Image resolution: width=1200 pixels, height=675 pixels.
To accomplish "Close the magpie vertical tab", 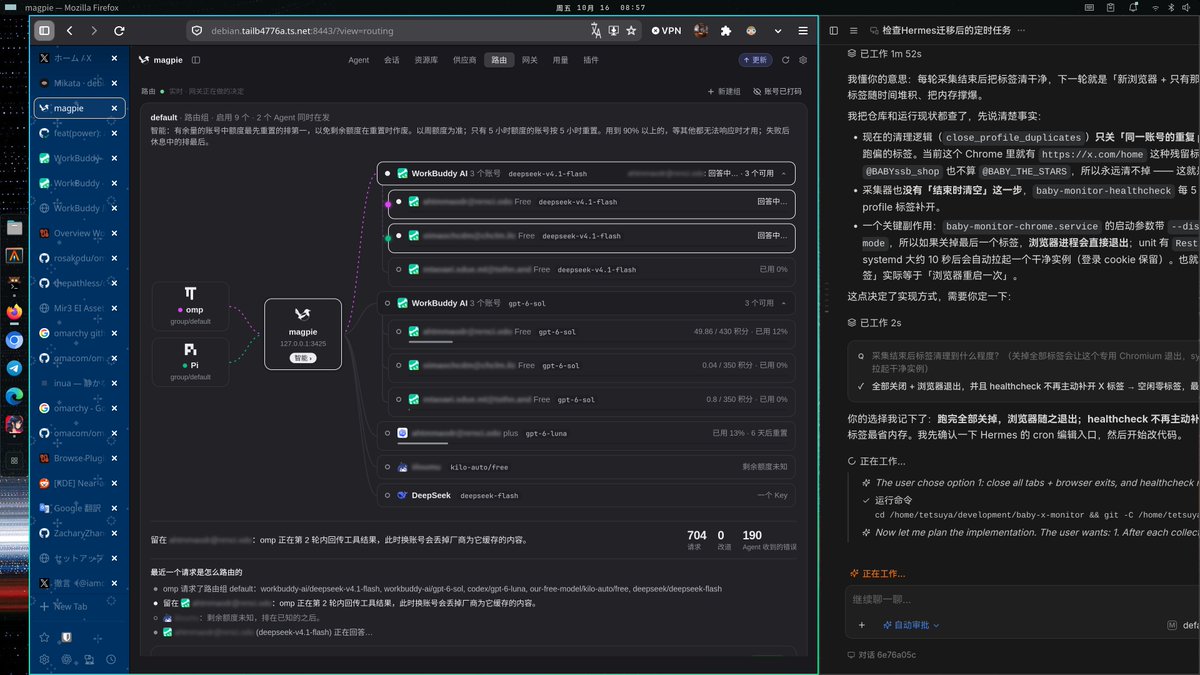I will click(114, 108).
